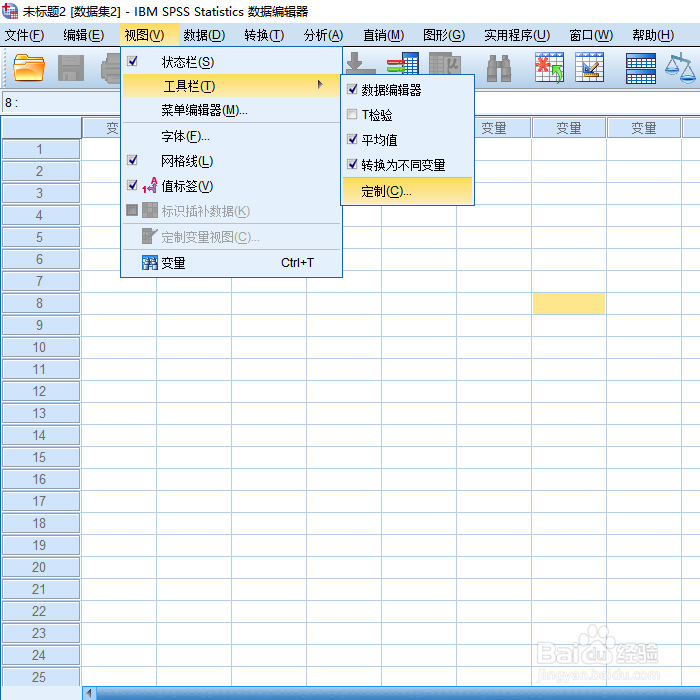Select row header 3
The image size is (700, 700).
pyautogui.click(x=41, y=193)
